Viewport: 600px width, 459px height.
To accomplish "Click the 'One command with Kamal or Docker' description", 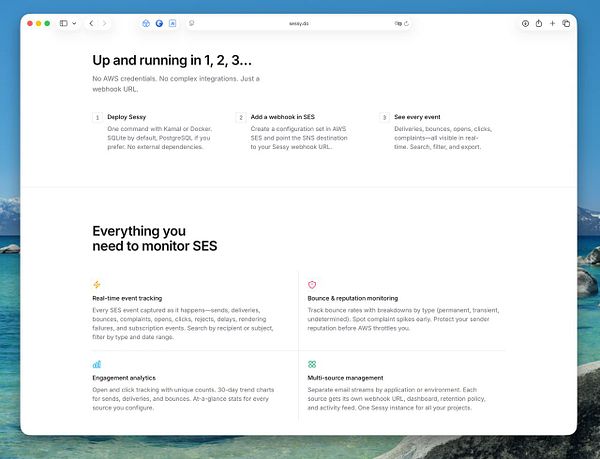I will (x=159, y=138).
